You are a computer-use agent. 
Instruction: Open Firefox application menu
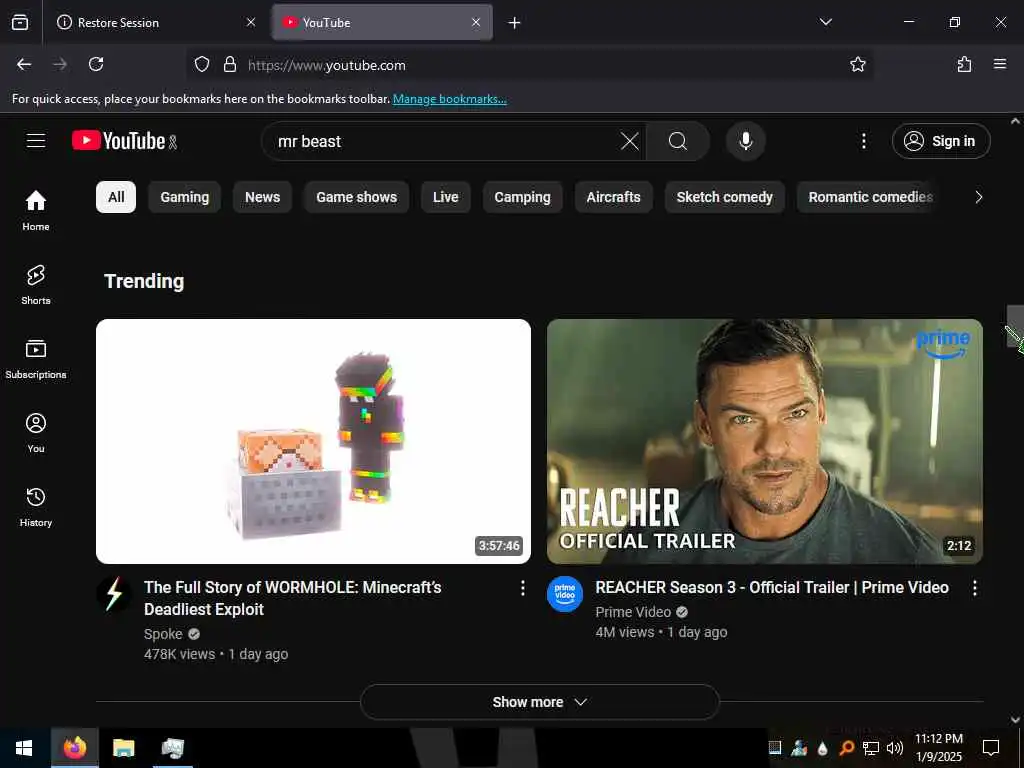pyautogui.click(x=1000, y=64)
